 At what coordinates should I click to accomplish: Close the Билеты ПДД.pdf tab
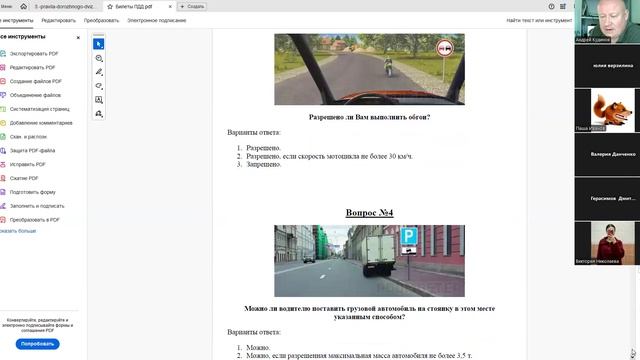click(x=170, y=7)
